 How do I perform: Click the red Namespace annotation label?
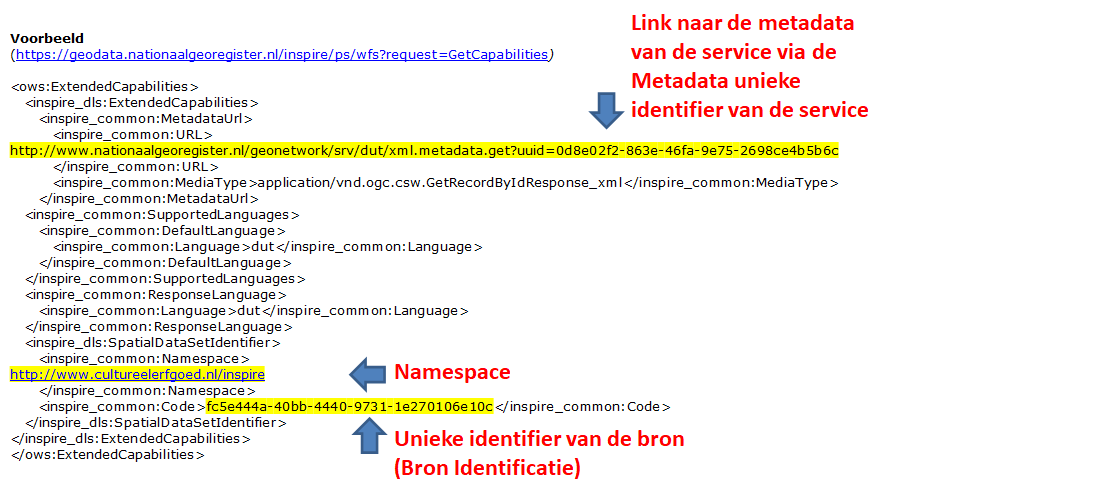(451, 372)
